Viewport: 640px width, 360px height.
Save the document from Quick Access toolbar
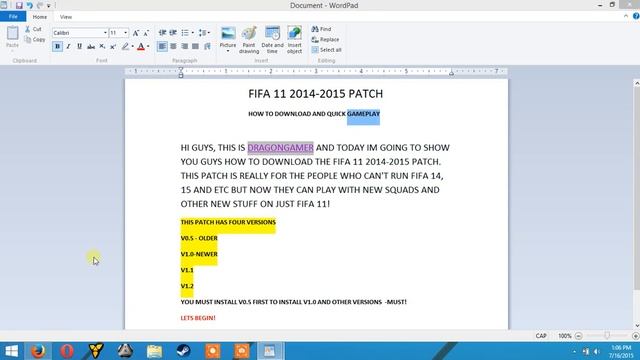(x=19, y=5)
